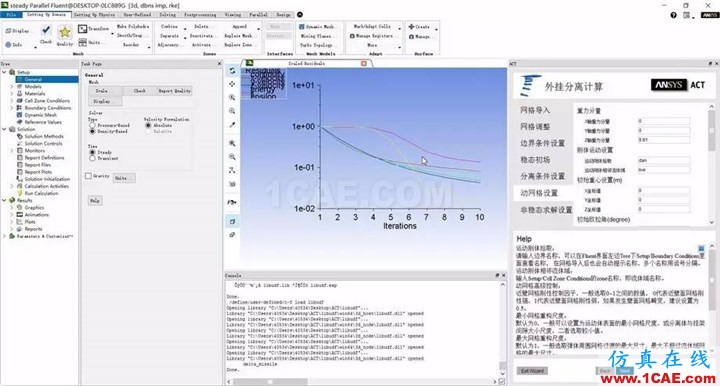Select 网格导入 wizard step
Image resolution: width=720 pixels, height=386 pixels.
coord(535,110)
